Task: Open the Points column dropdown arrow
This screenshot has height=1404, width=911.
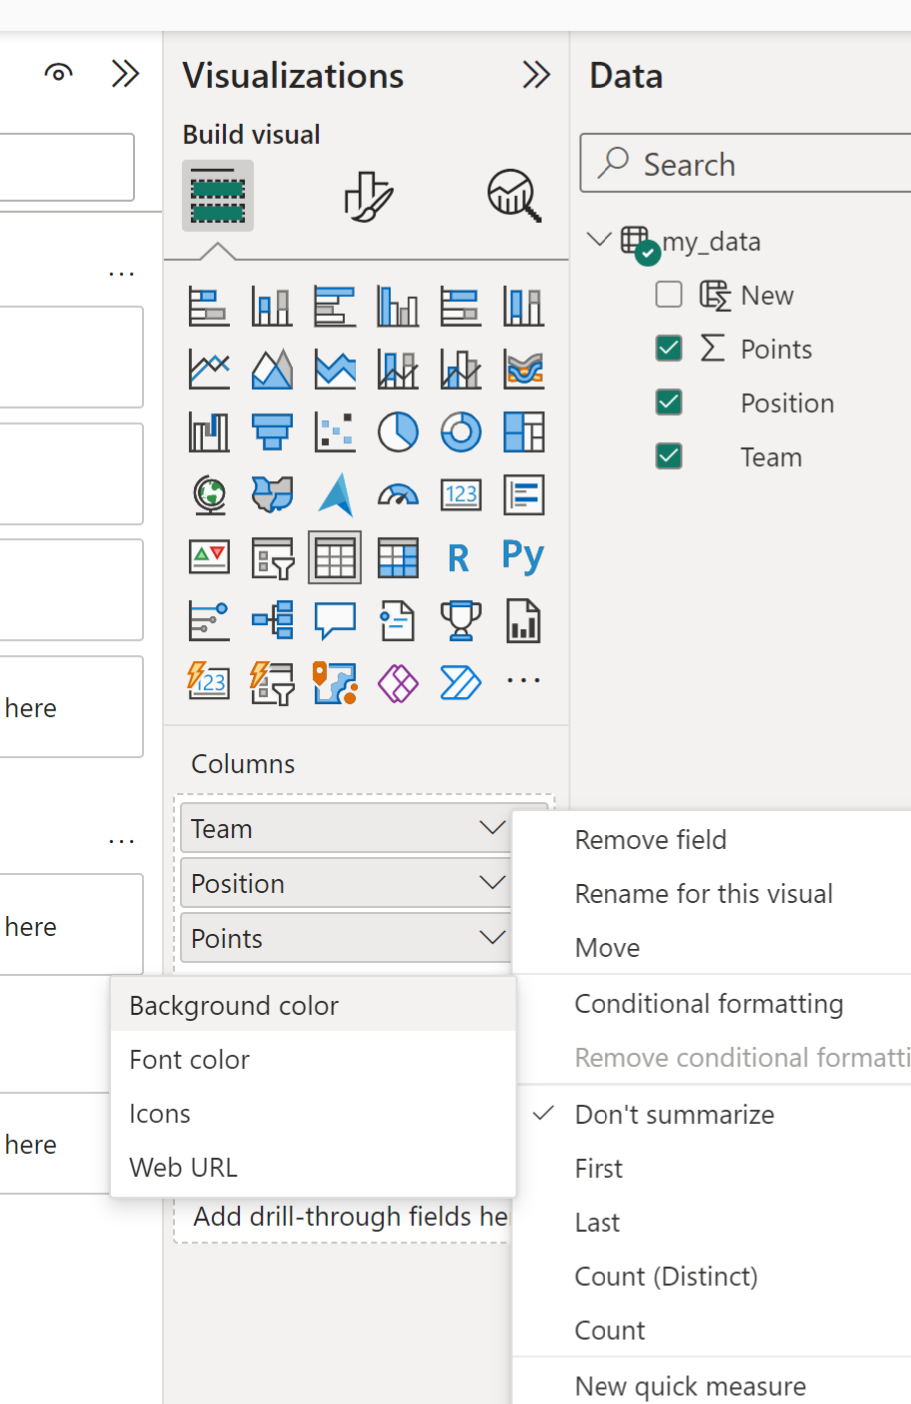Action: pos(492,938)
